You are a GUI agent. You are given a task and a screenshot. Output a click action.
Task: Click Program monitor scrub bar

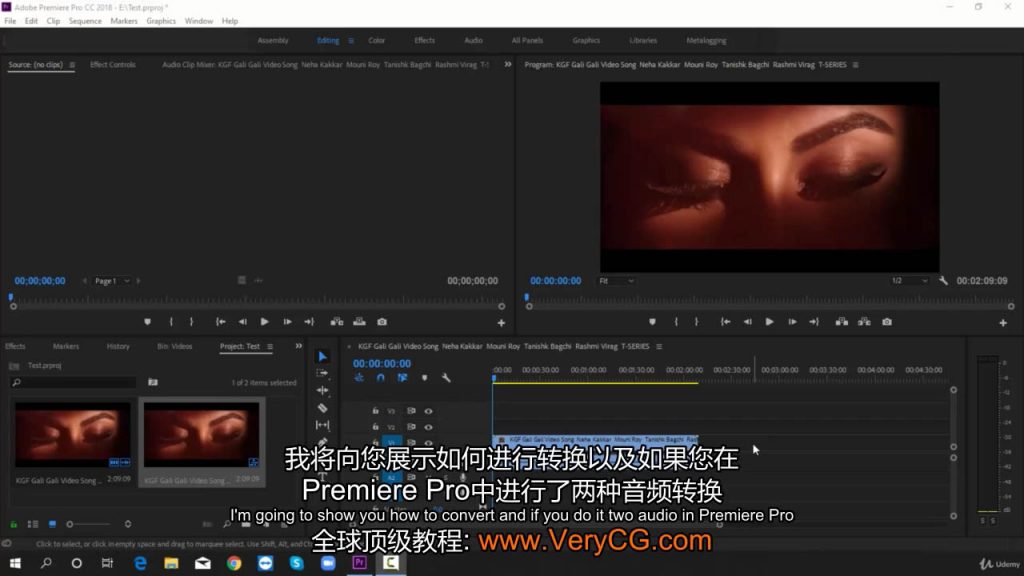click(770, 306)
